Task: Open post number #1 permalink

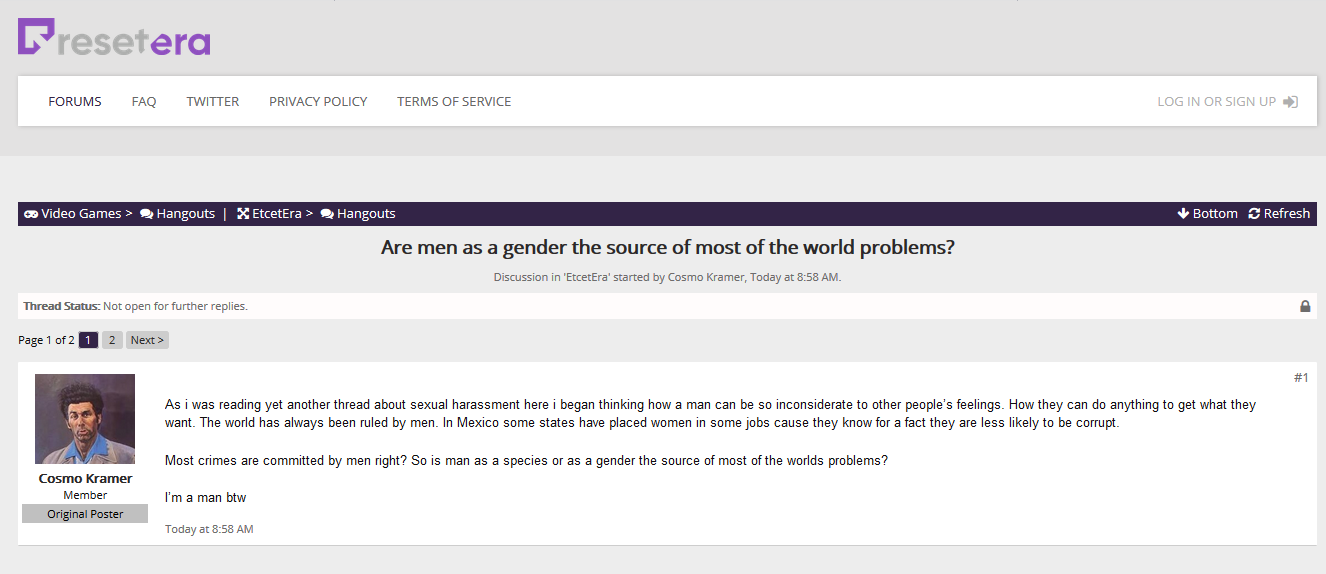Action: (1301, 377)
